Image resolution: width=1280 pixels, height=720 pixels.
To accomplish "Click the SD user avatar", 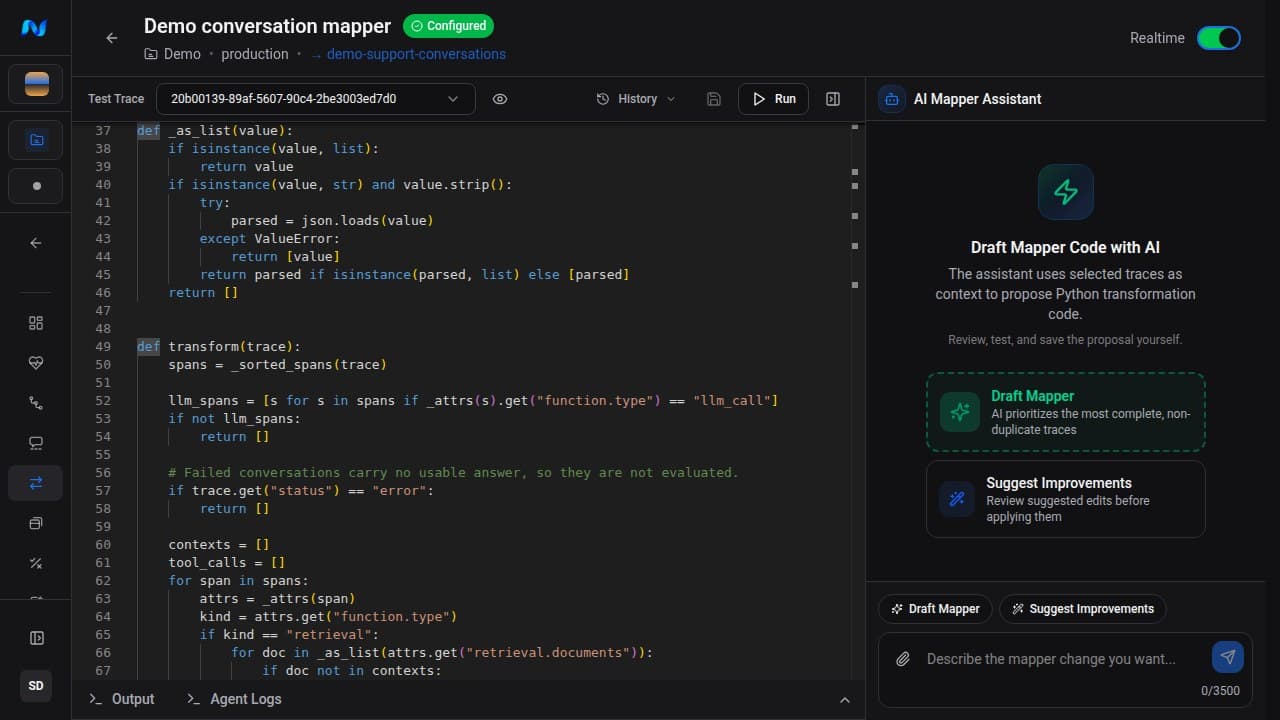I will pos(36,686).
